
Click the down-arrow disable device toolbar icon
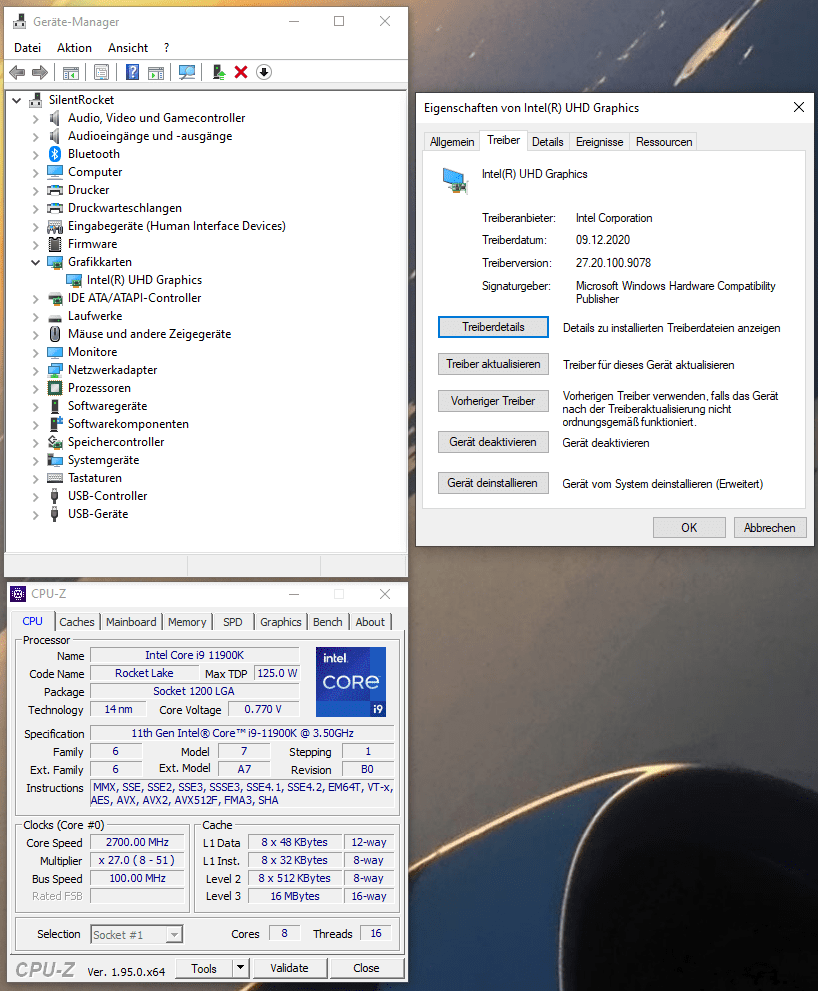264,72
